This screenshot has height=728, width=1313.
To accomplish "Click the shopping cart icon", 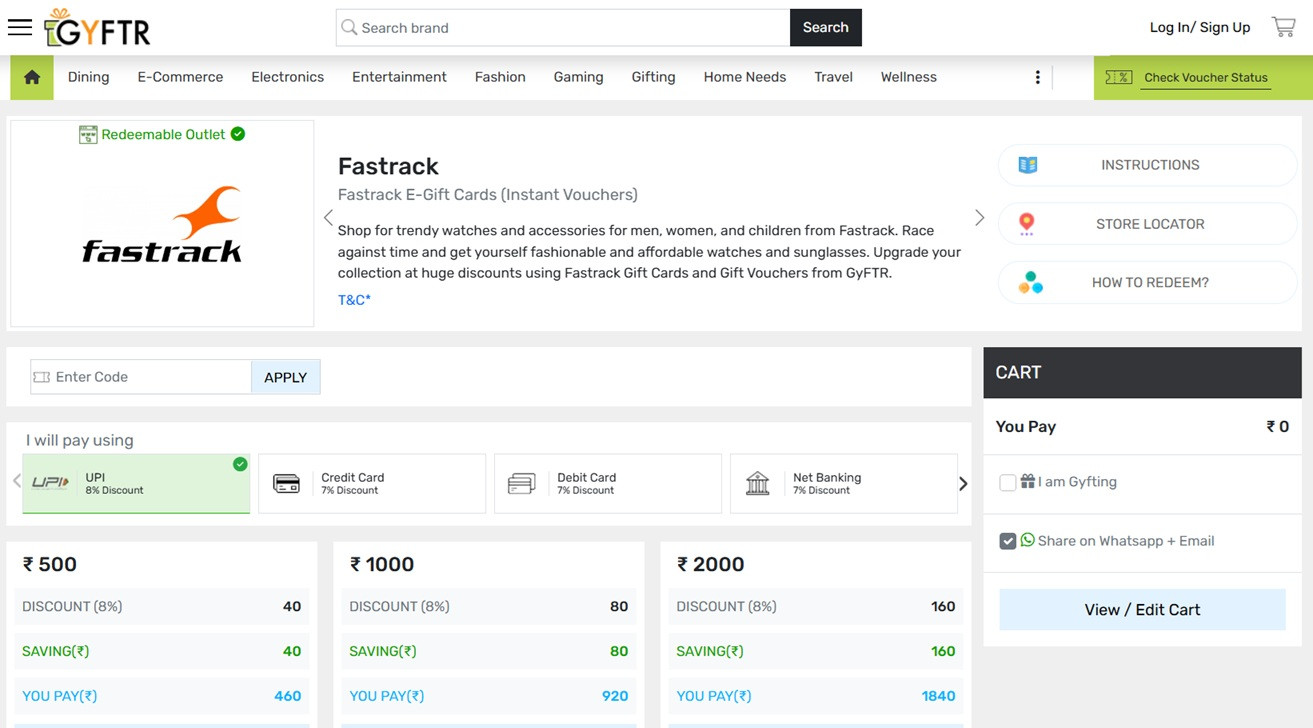I will pos(1283,27).
